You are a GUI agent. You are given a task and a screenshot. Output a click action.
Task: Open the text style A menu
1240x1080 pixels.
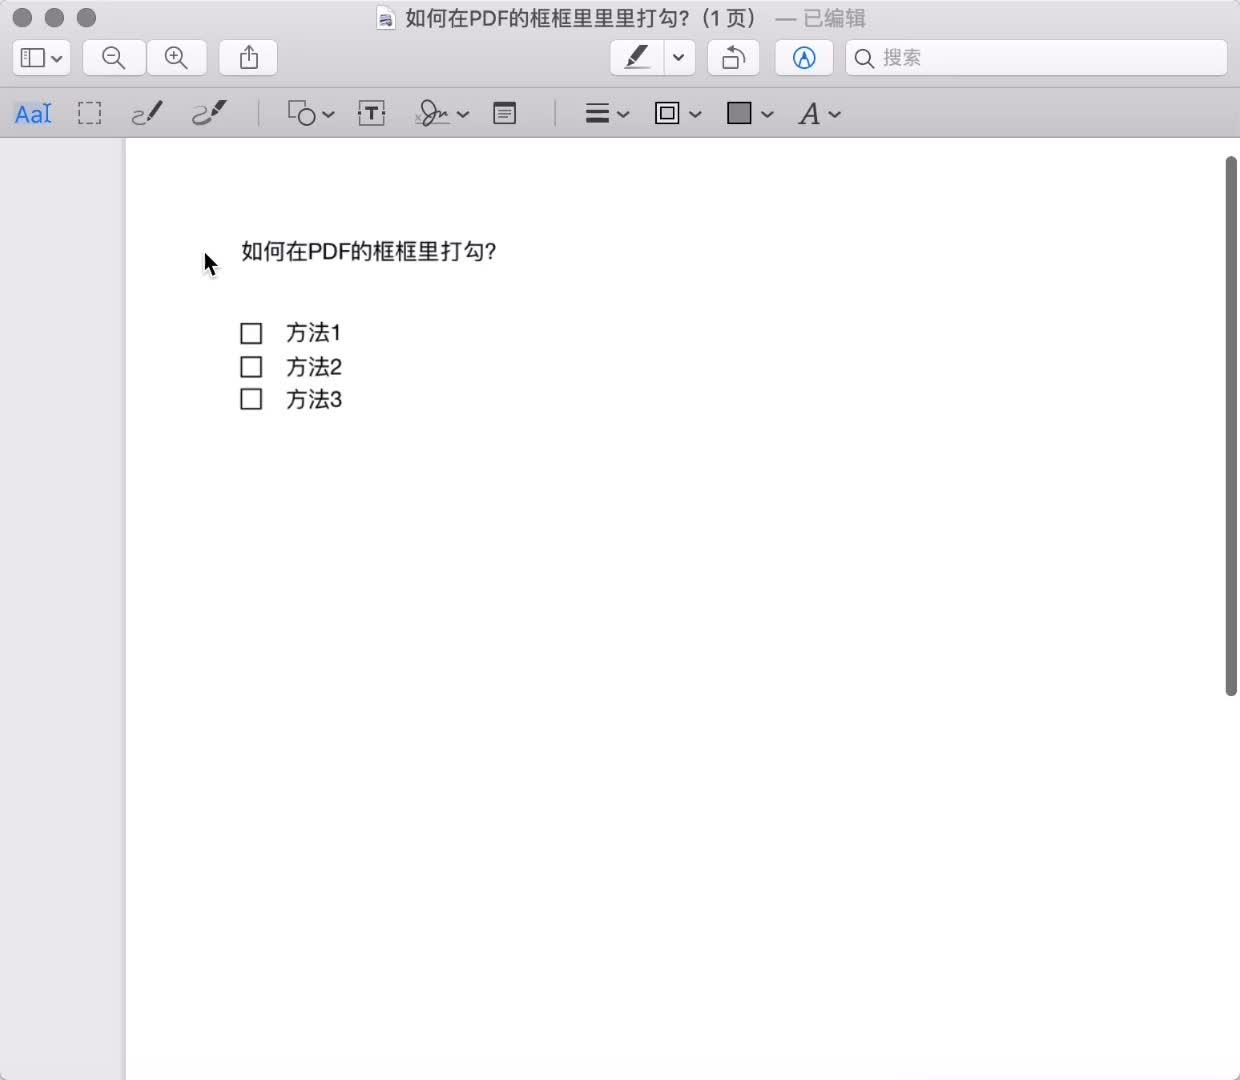[819, 114]
